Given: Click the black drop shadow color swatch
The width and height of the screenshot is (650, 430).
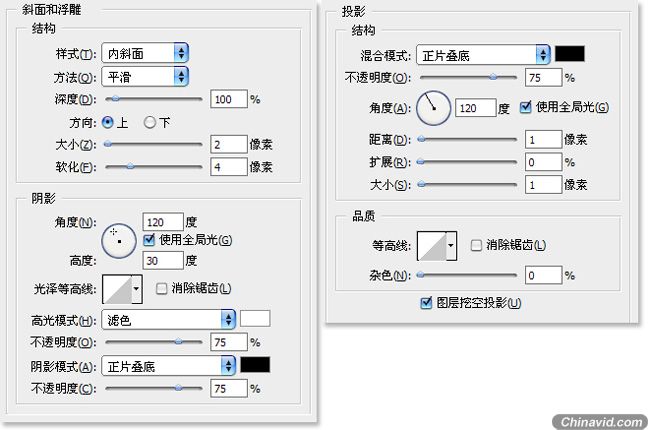Looking at the screenshot, I should pos(570,54).
